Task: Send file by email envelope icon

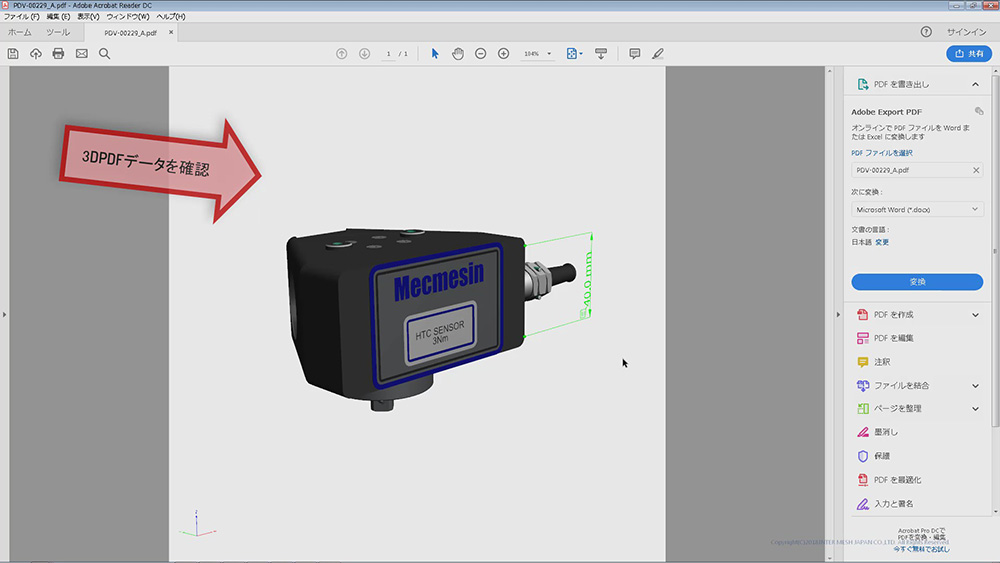Action: pos(82,54)
